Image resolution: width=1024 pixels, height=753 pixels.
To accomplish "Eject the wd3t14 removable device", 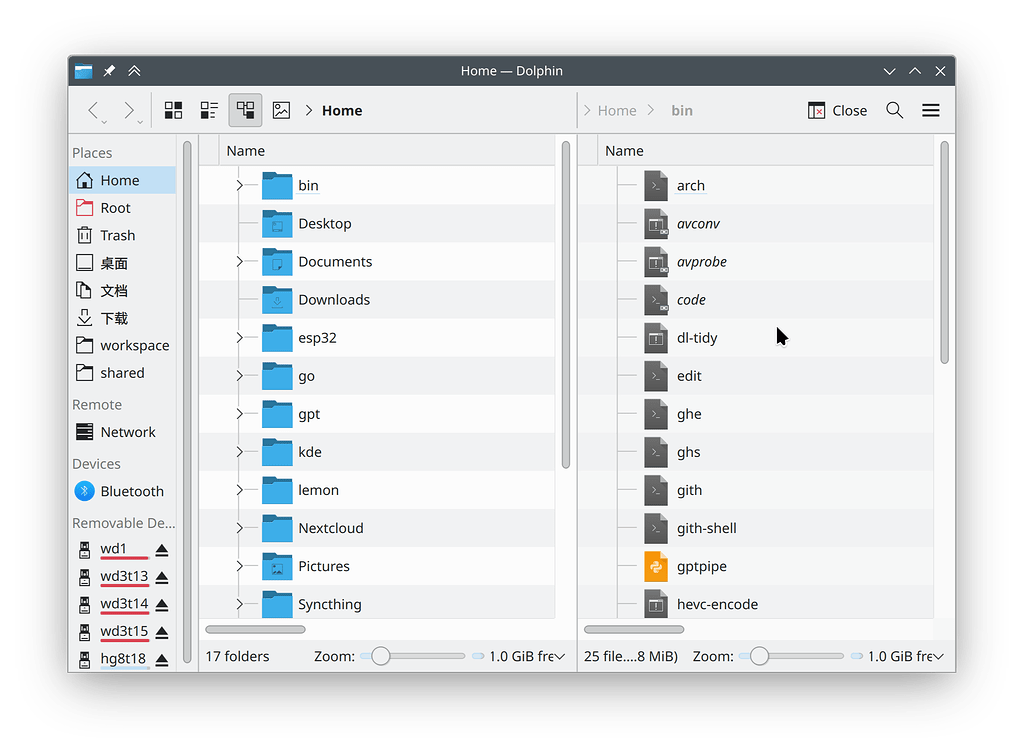I will point(162,605).
